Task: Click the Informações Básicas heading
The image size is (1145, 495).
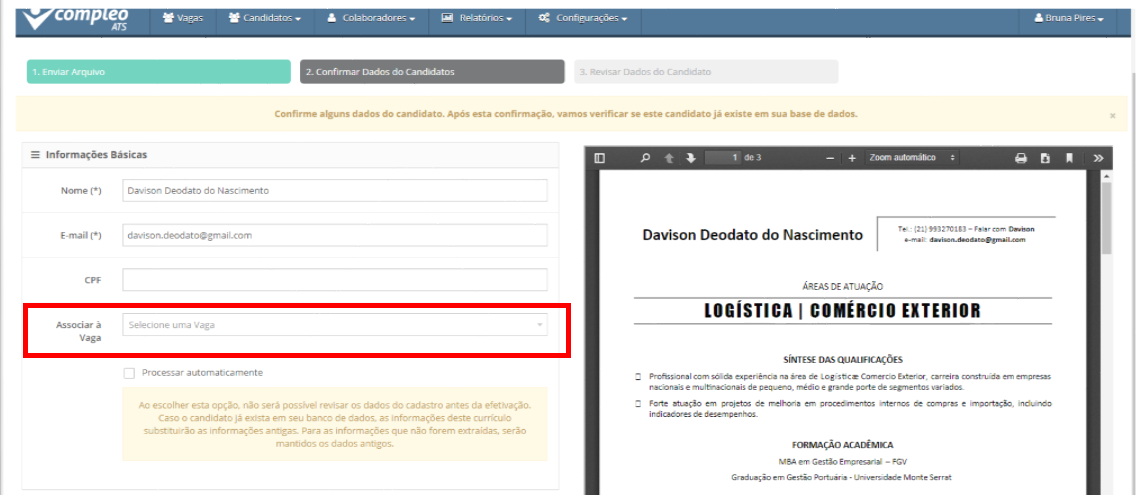Action: [x=96, y=155]
